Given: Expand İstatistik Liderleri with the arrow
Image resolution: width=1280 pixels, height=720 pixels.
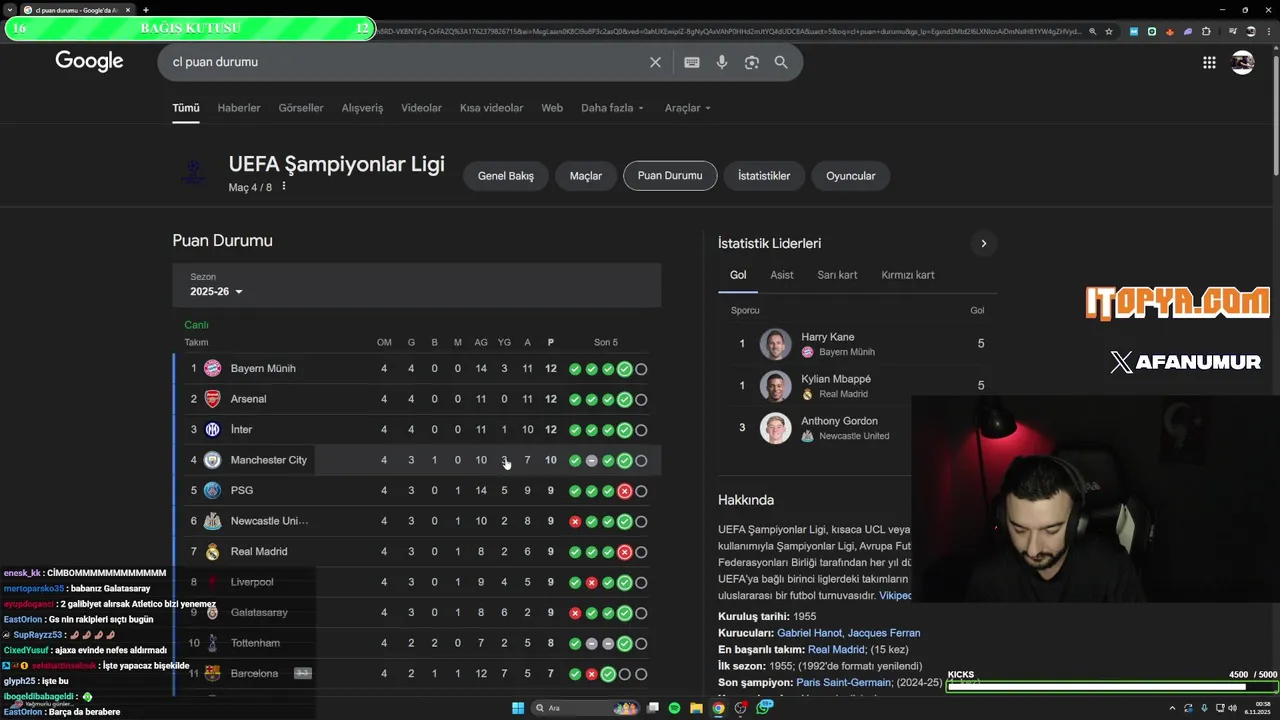Looking at the screenshot, I should (x=983, y=243).
